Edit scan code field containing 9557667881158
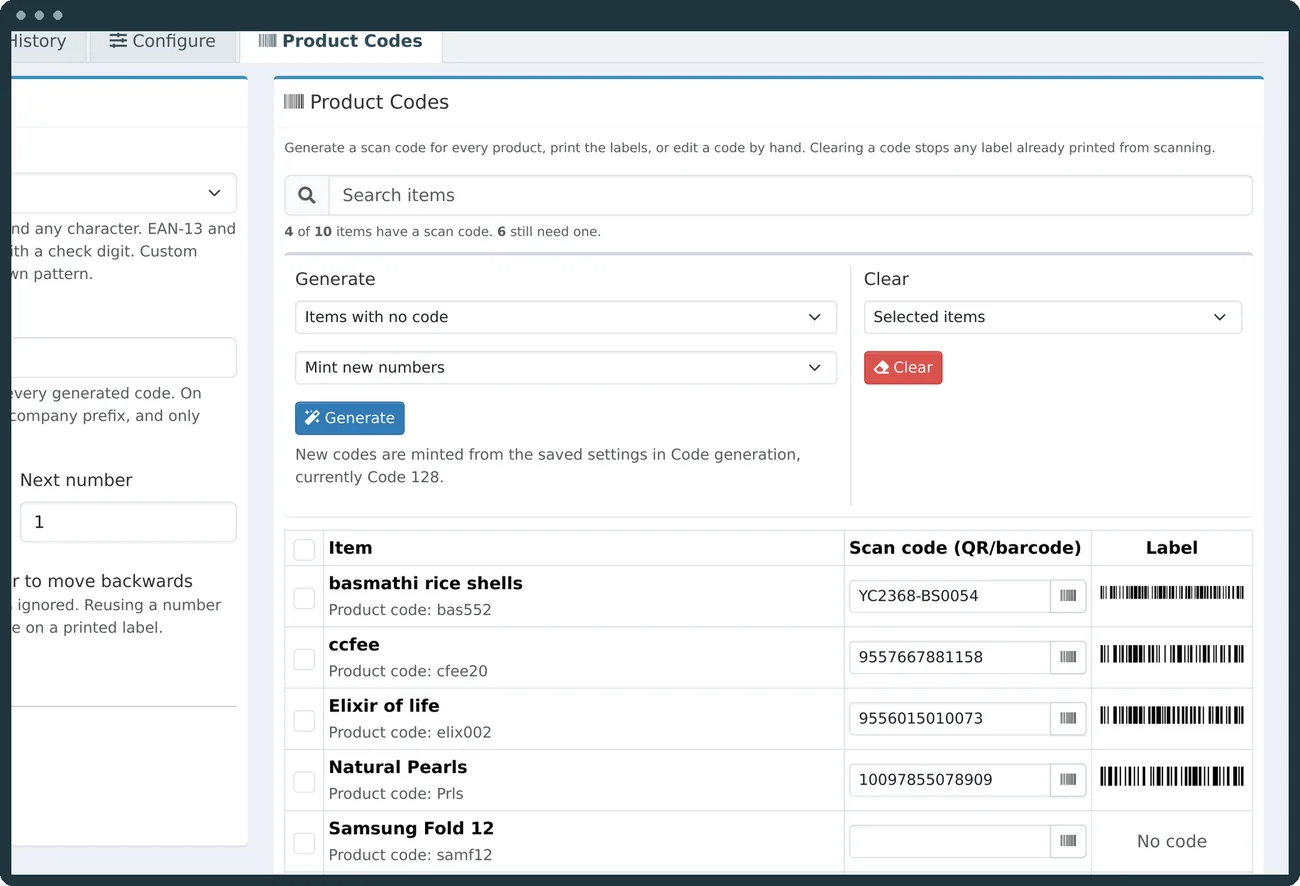 950,657
